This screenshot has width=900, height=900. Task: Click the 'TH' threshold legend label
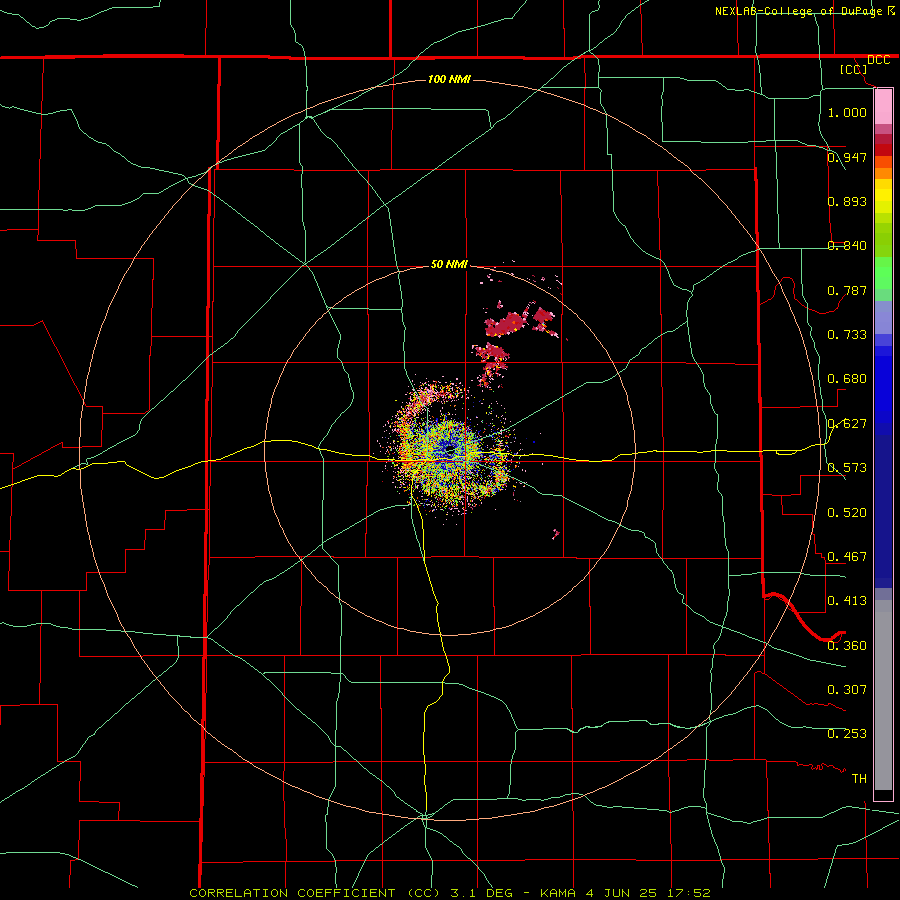pyautogui.click(x=859, y=779)
